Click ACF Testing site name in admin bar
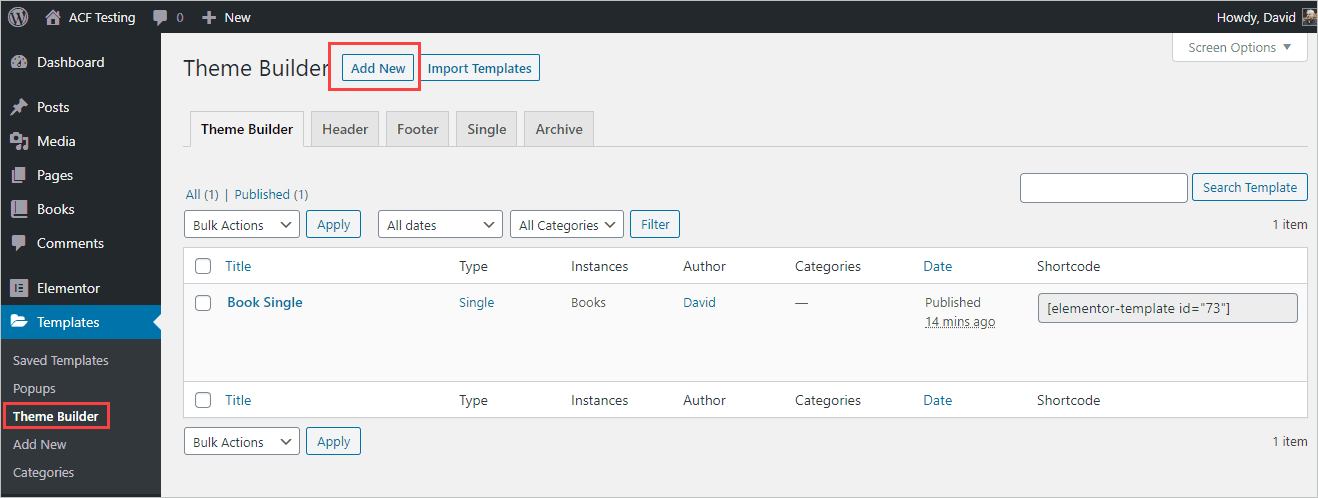Image resolution: width=1318 pixels, height=498 pixels. (102, 17)
